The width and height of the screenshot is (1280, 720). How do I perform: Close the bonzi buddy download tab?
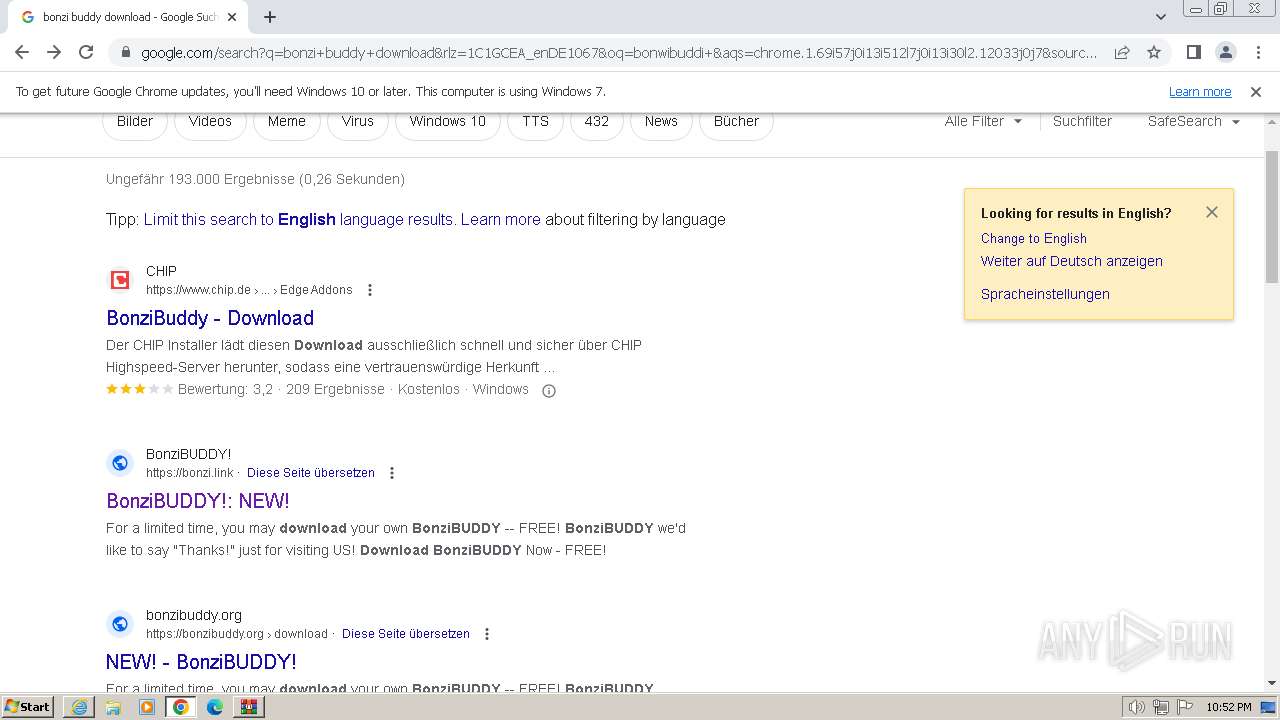point(232,17)
